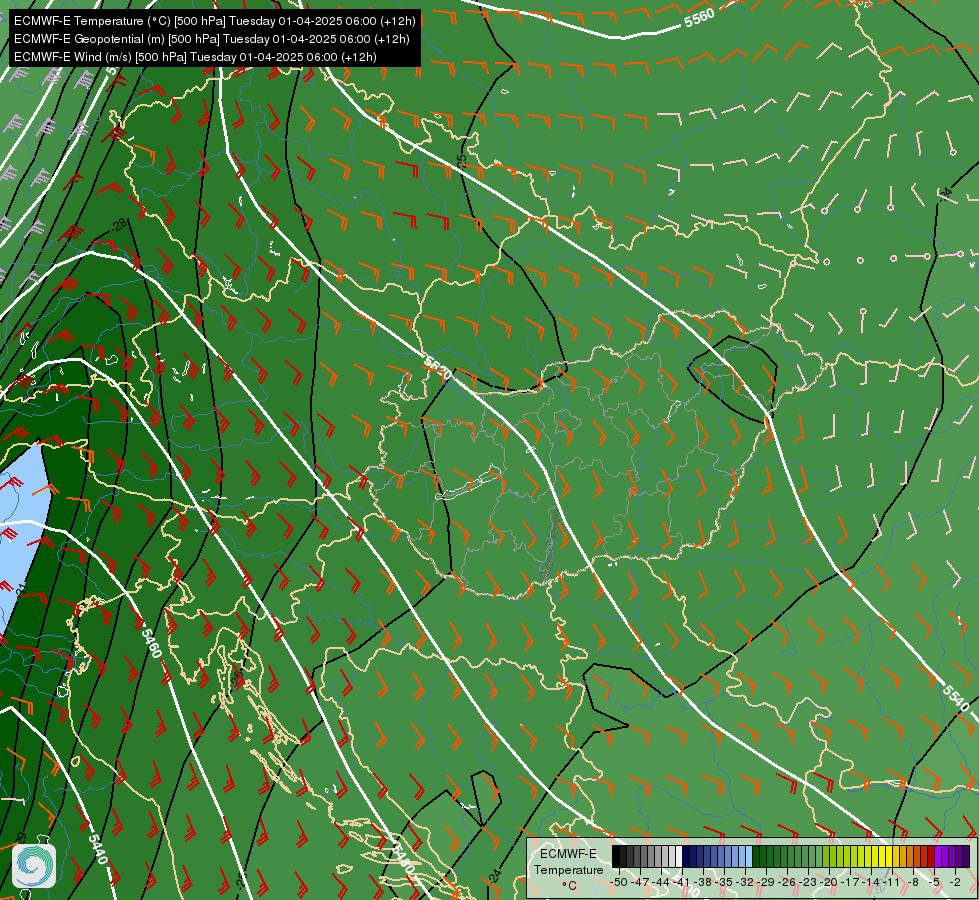Click the light blue -32 legend swatch

[749, 856]
